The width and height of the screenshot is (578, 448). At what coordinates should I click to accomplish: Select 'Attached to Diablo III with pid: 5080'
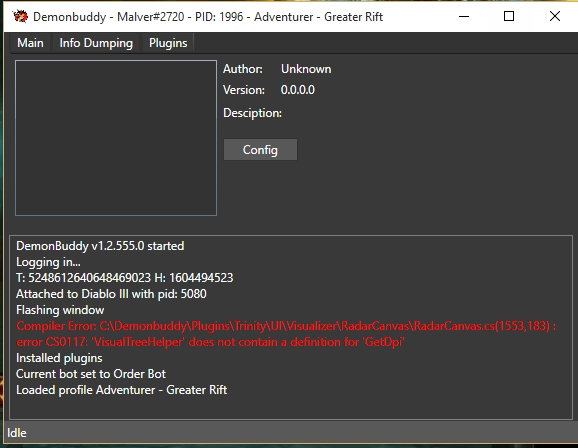click(111, 294)
